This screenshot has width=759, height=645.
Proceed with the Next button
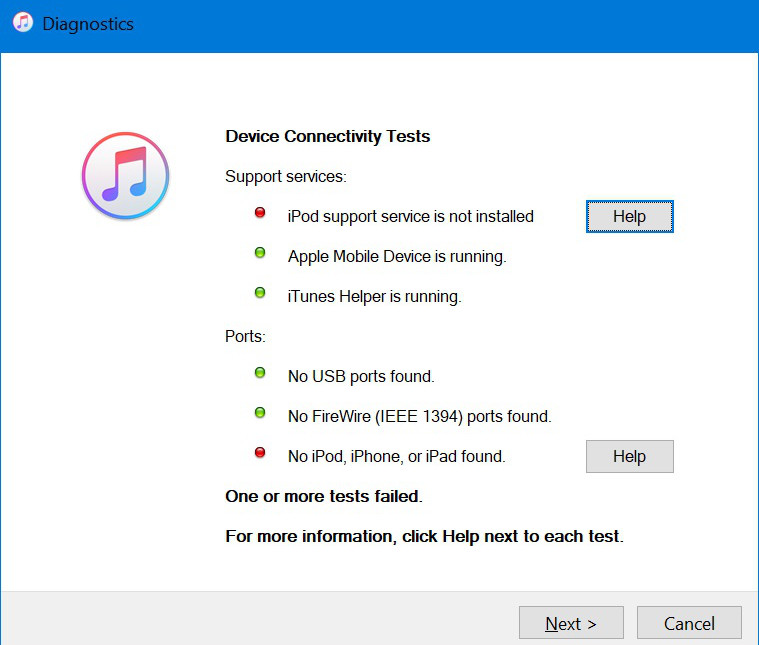click(571, 623)
